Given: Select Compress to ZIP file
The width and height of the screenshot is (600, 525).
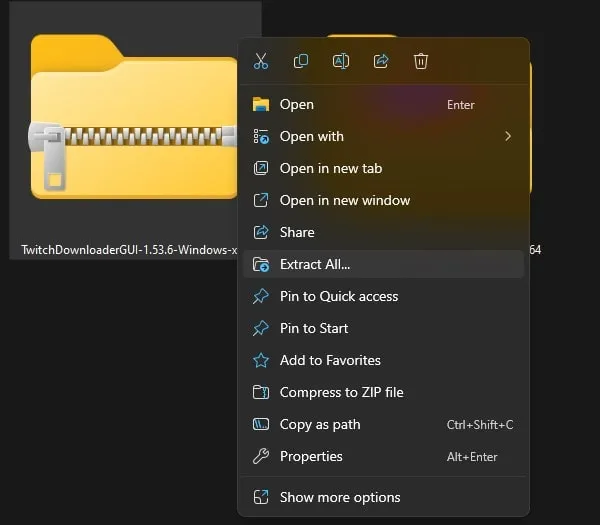Looking at the screenshot, I should pos(383,392).
